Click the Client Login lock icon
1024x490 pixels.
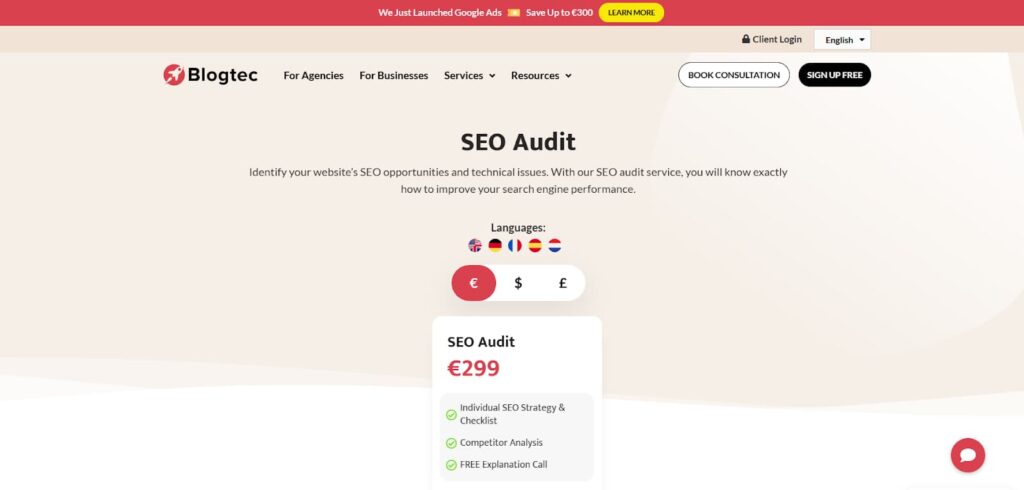point(746,39)
